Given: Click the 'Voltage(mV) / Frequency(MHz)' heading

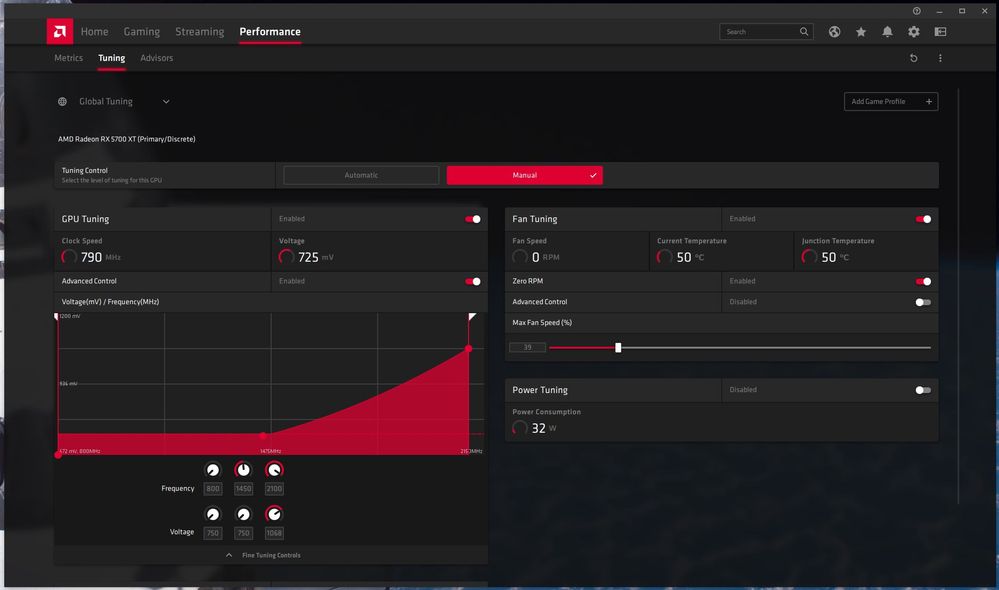Looking at the screenshot, I should tap(110, 302).
